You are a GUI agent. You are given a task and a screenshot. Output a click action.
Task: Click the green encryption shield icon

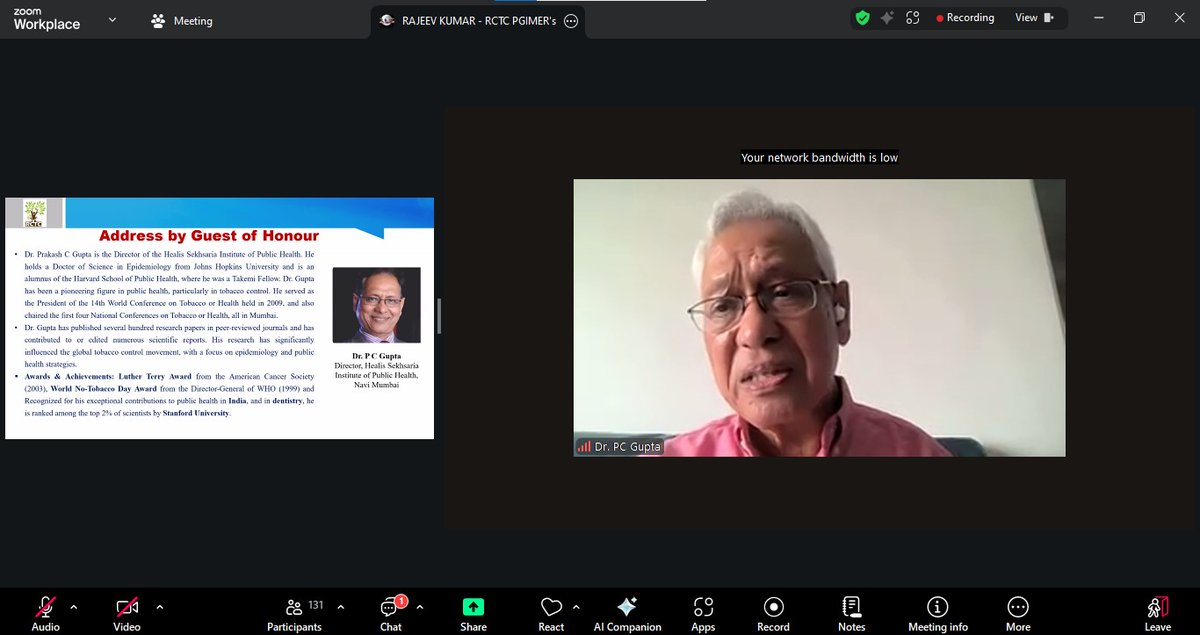pos(862,18)
